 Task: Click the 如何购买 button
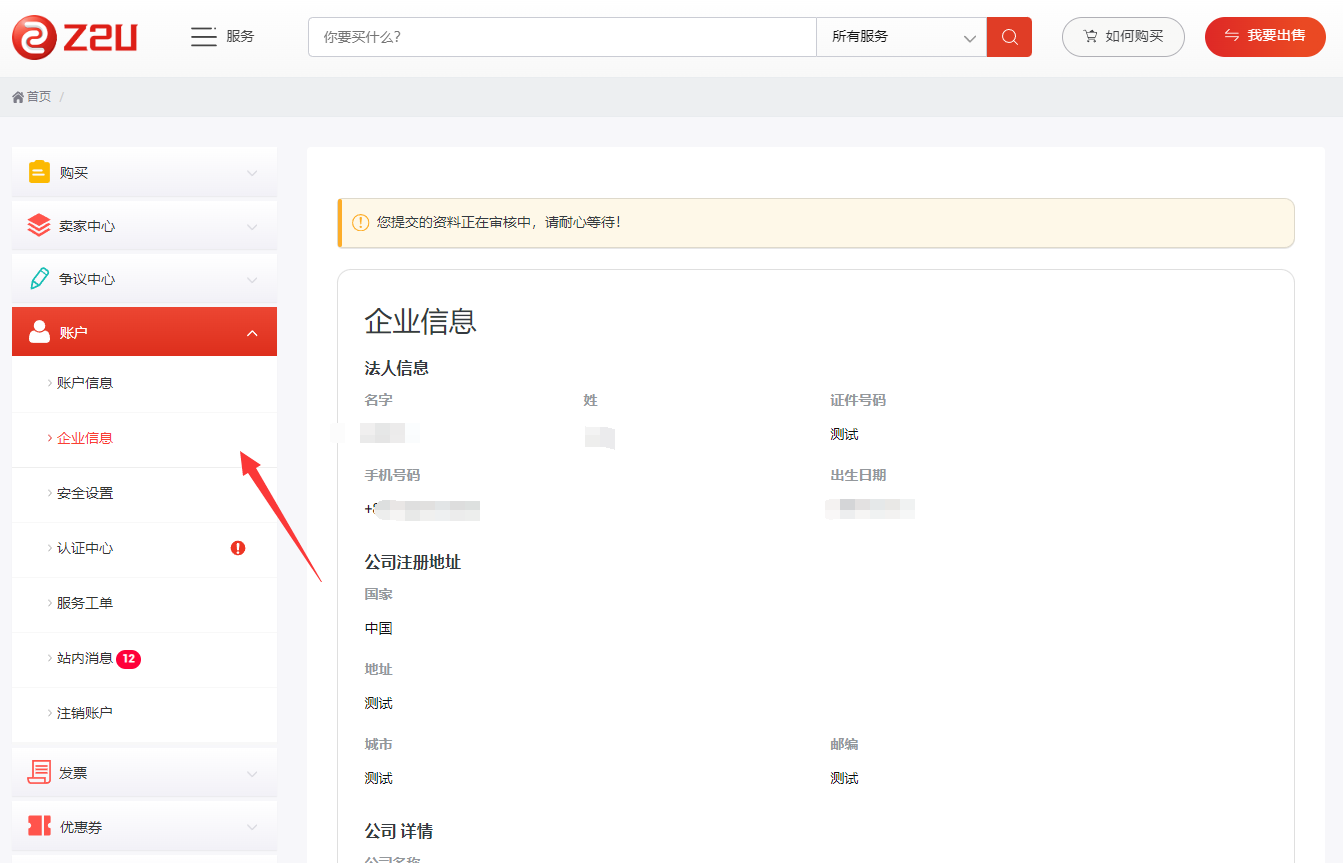coord(1123,37)
